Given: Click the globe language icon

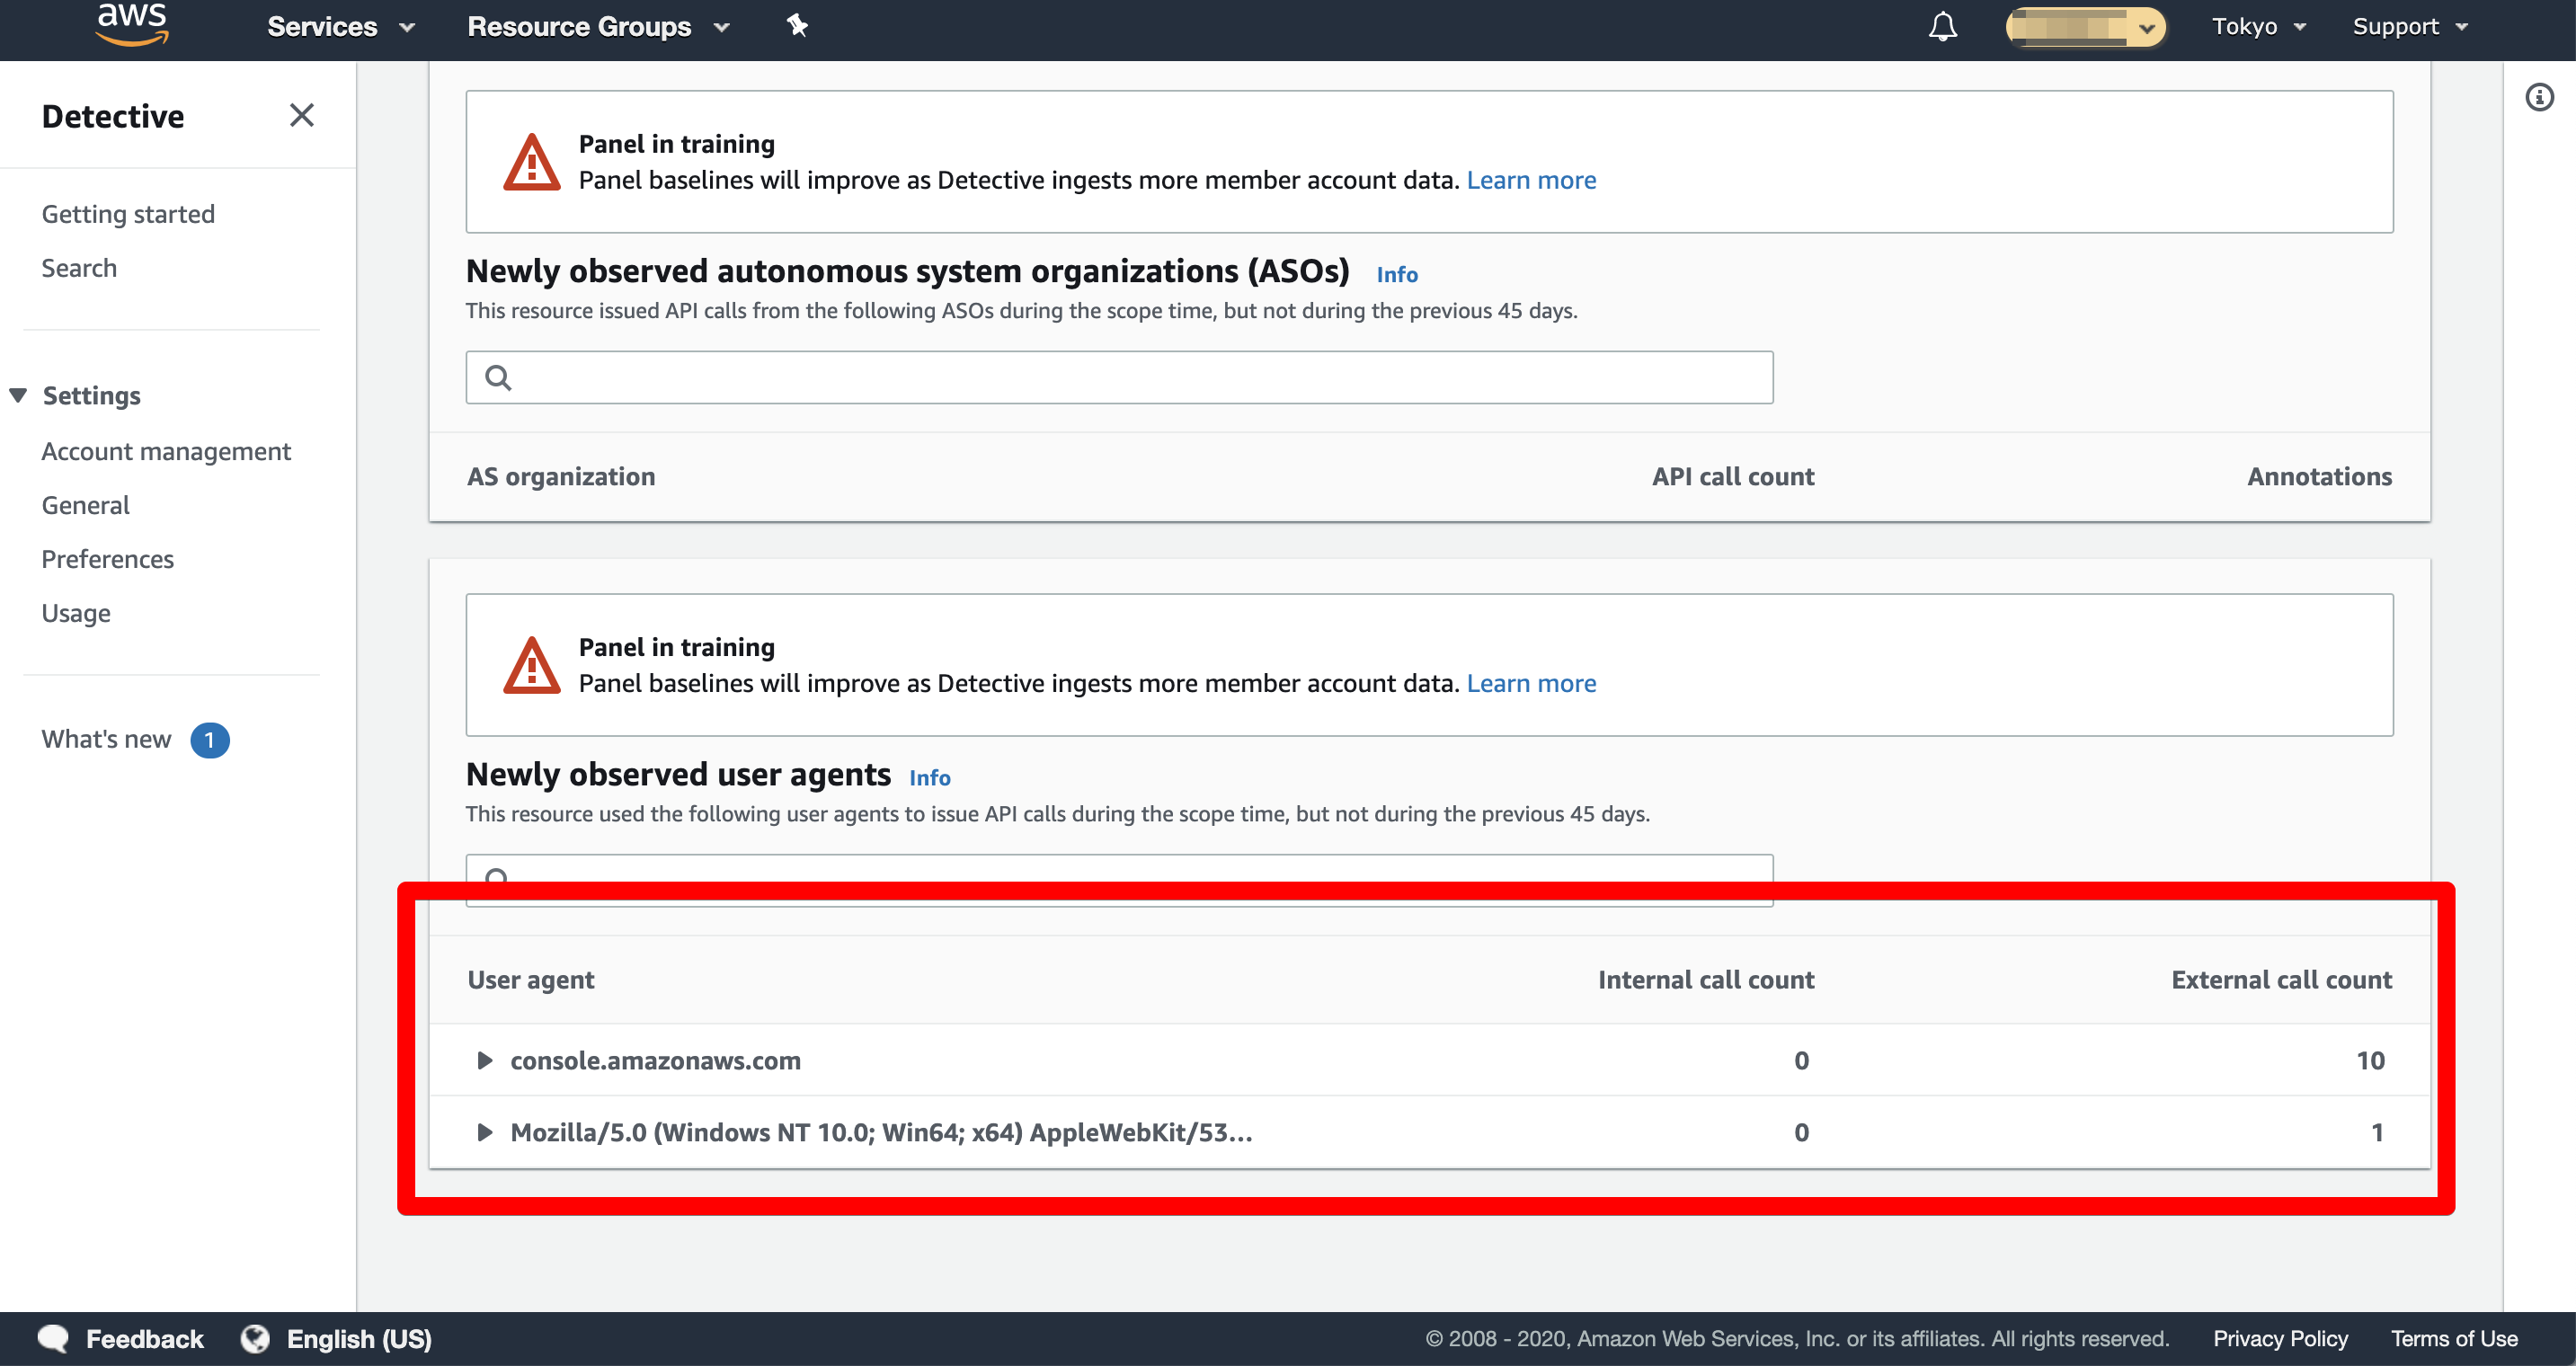Looking at the screenshot, I should coord(255,1338).
